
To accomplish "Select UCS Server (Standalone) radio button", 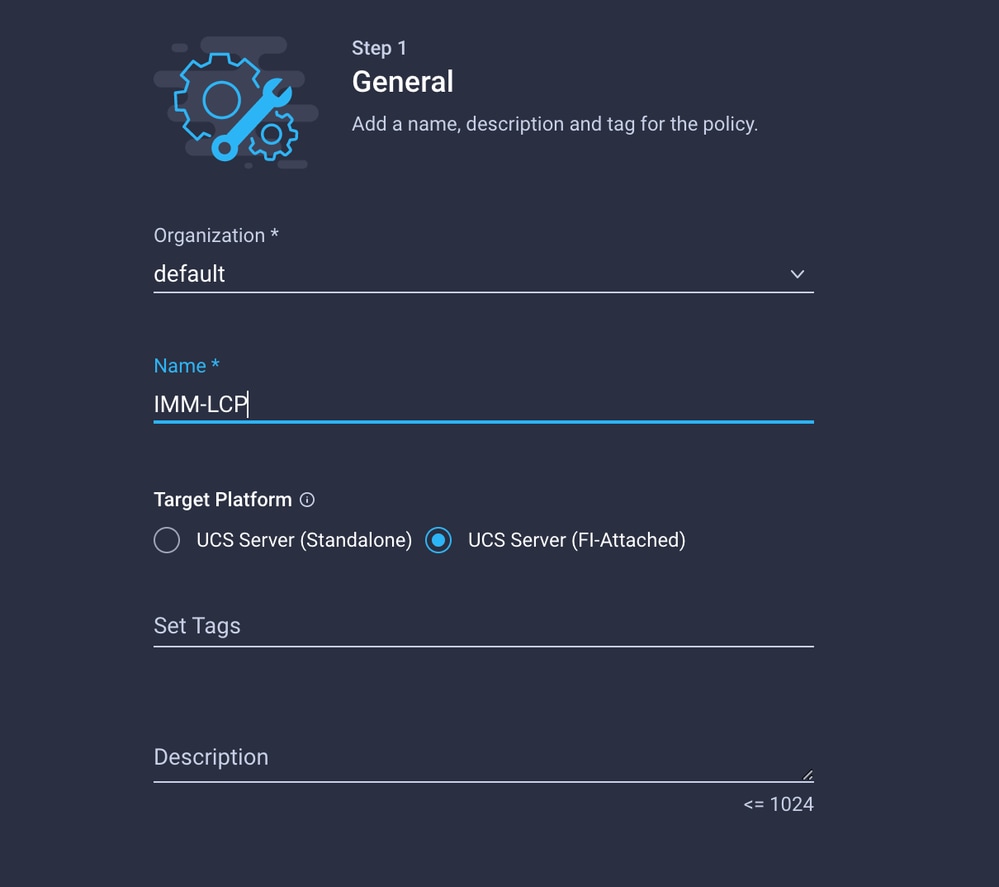I will click(x=167, y=540).
